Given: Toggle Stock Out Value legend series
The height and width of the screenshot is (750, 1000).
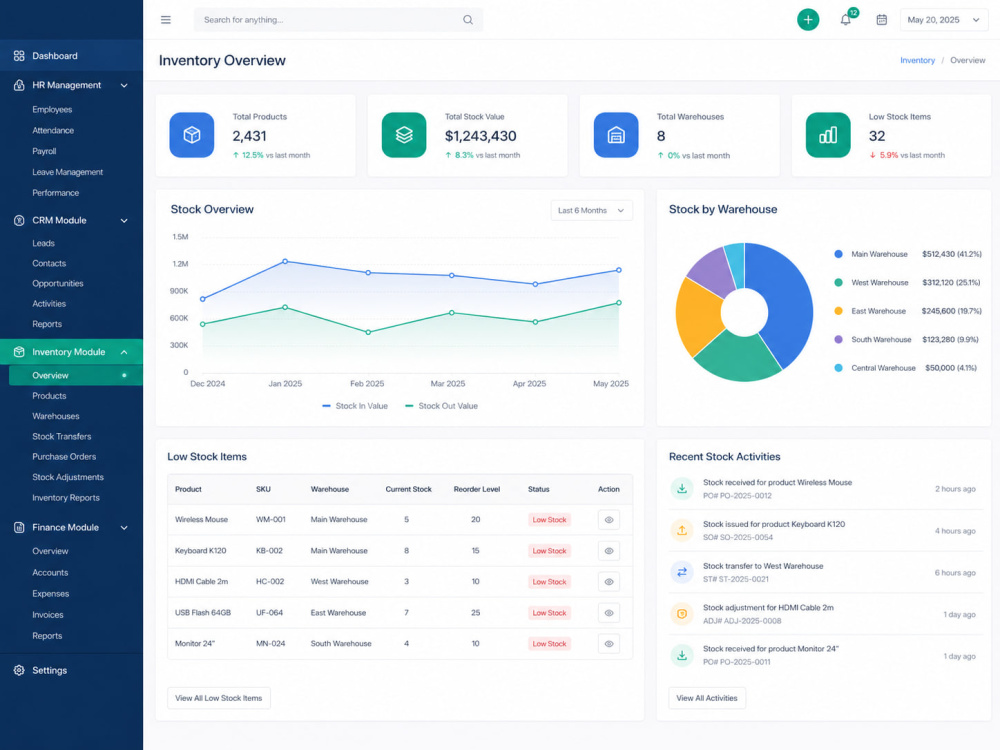Looking at the screenshot, I should [441, 406].
